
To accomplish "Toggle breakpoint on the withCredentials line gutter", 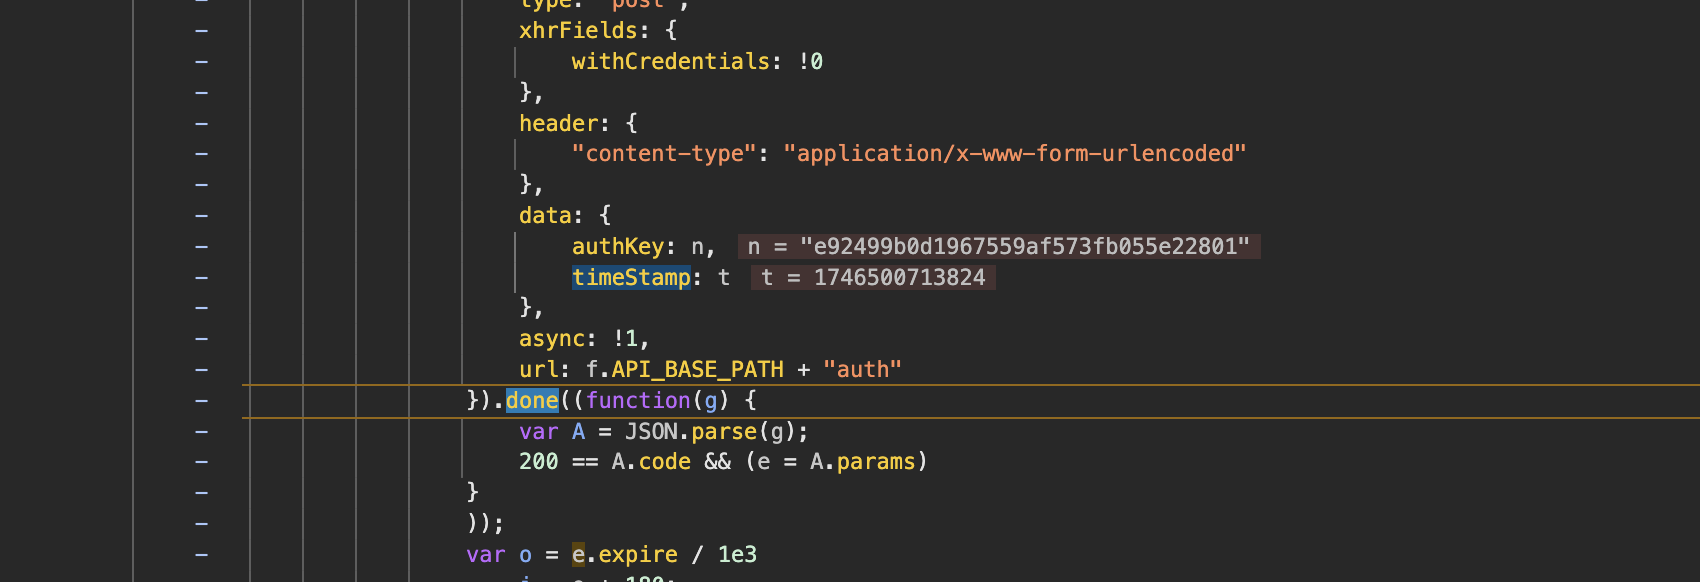I will click(202, 62).
